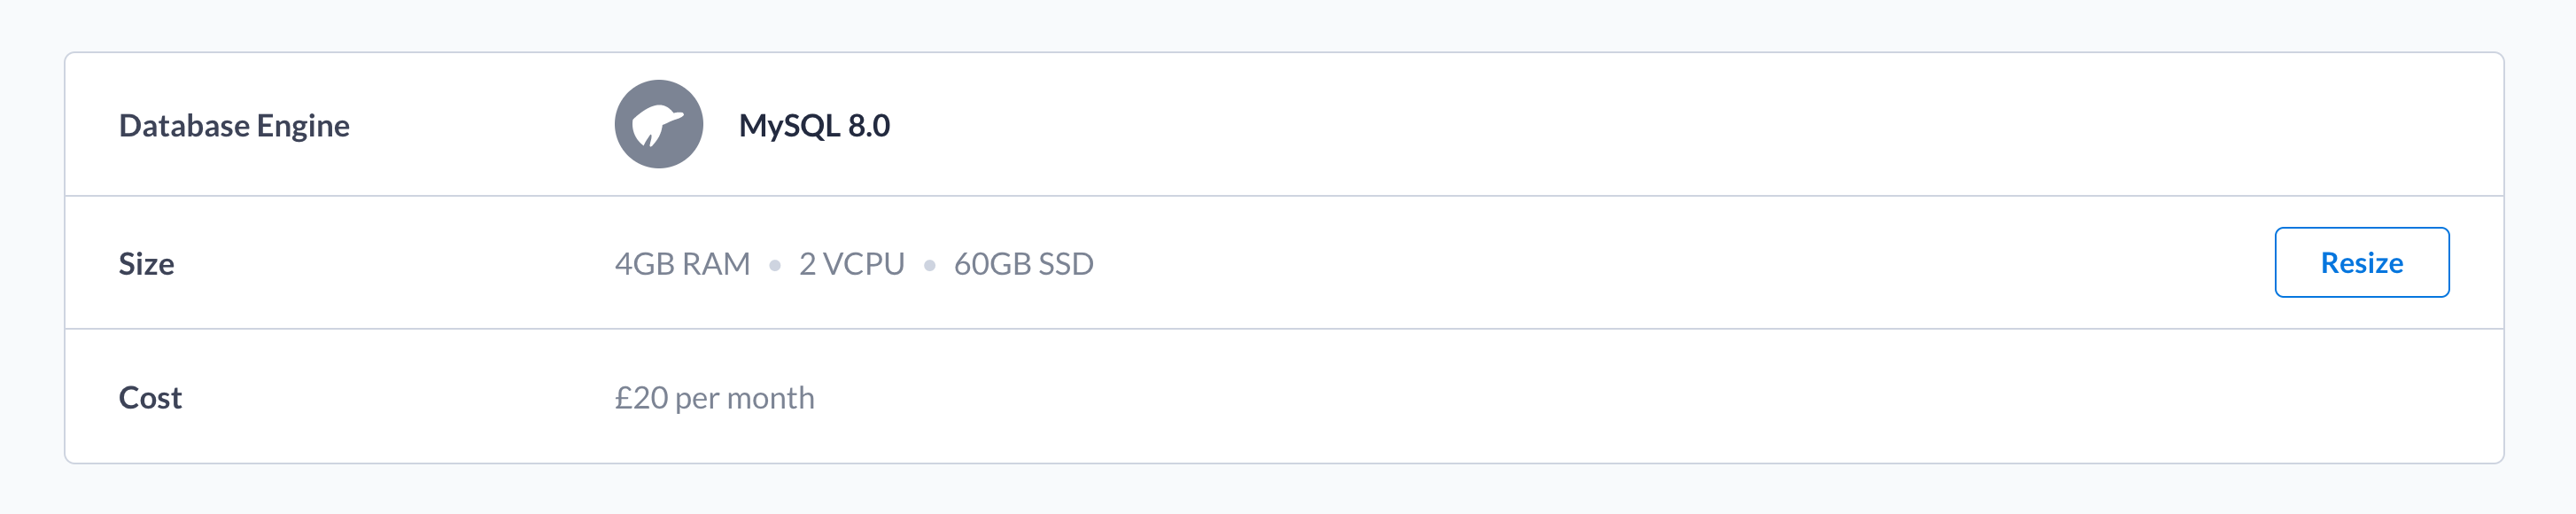This screenshot has height=514, width=2576.
Task: Select the 4GB RAM specification text
Action: [682, 263]
